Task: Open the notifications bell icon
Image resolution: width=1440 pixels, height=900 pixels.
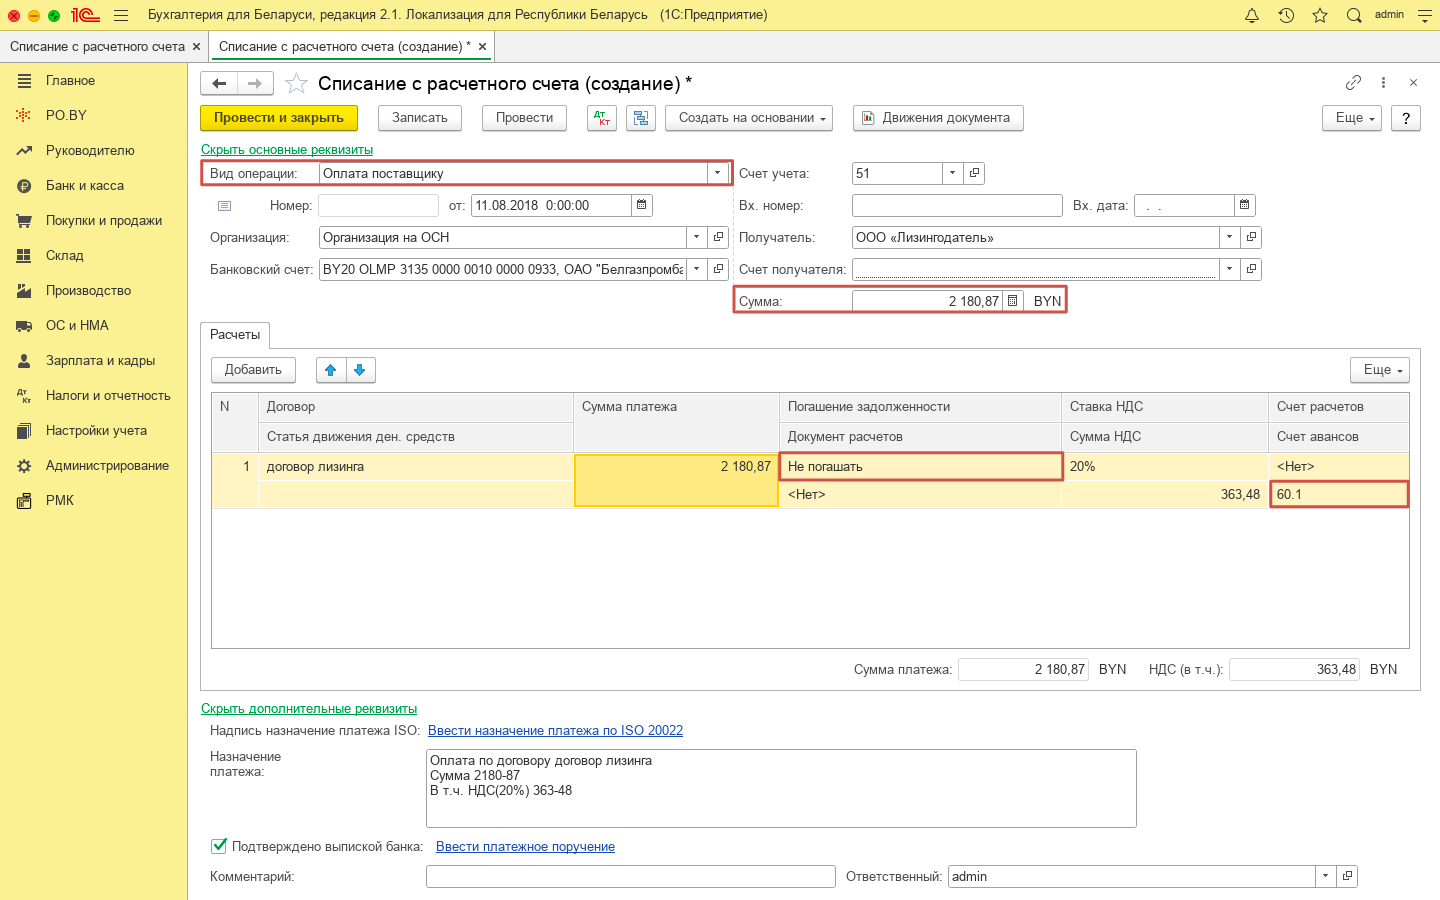Action: [1252, 15]
